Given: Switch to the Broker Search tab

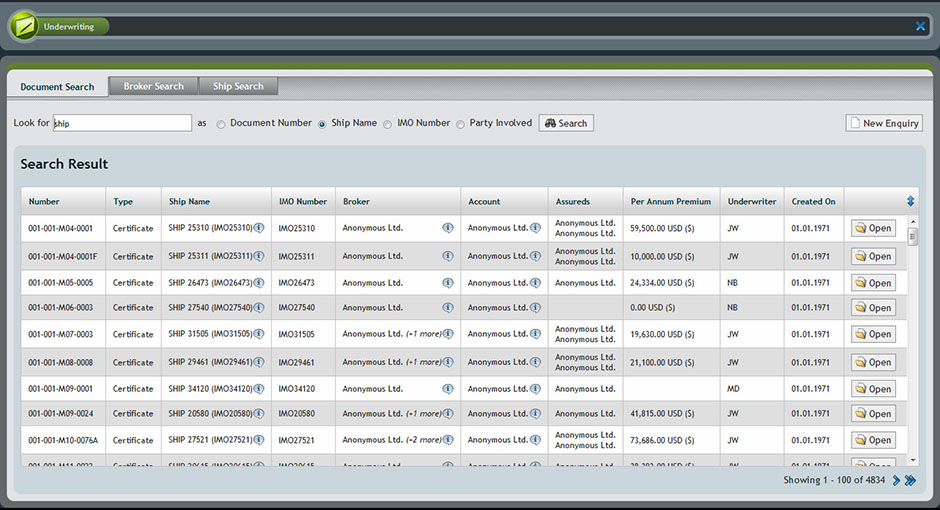Looking at the screenshot, I should tap(153, 87).
